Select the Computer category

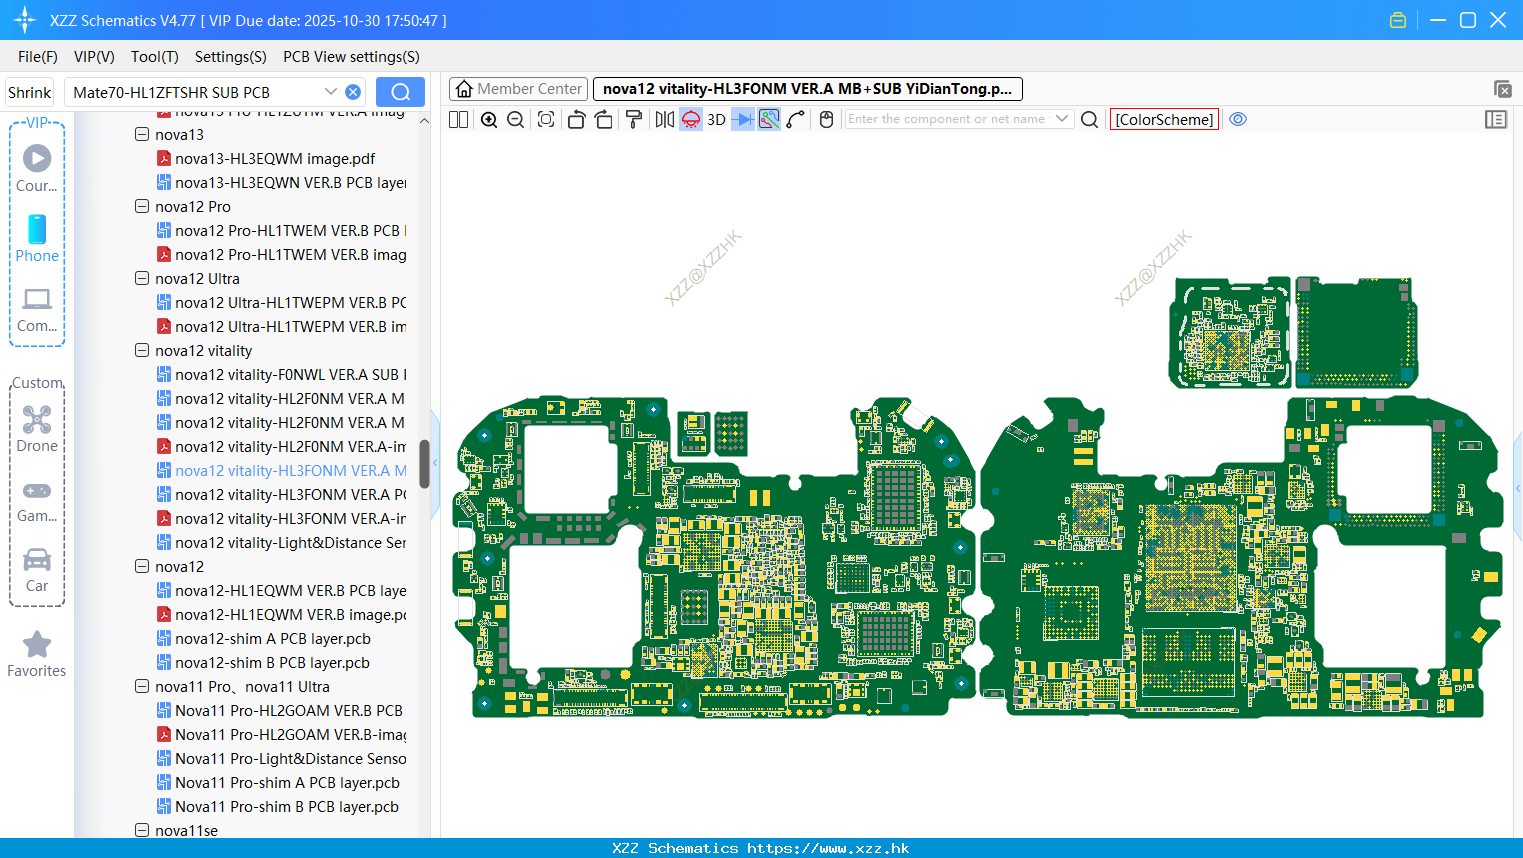tap(37, 309)
